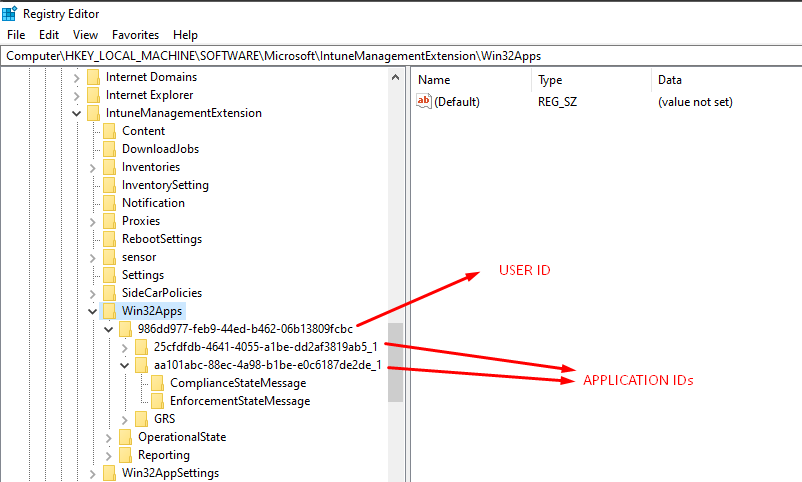Expand the Win32AppSettings key
Screen dimensions: 802x482
[93, 474]
